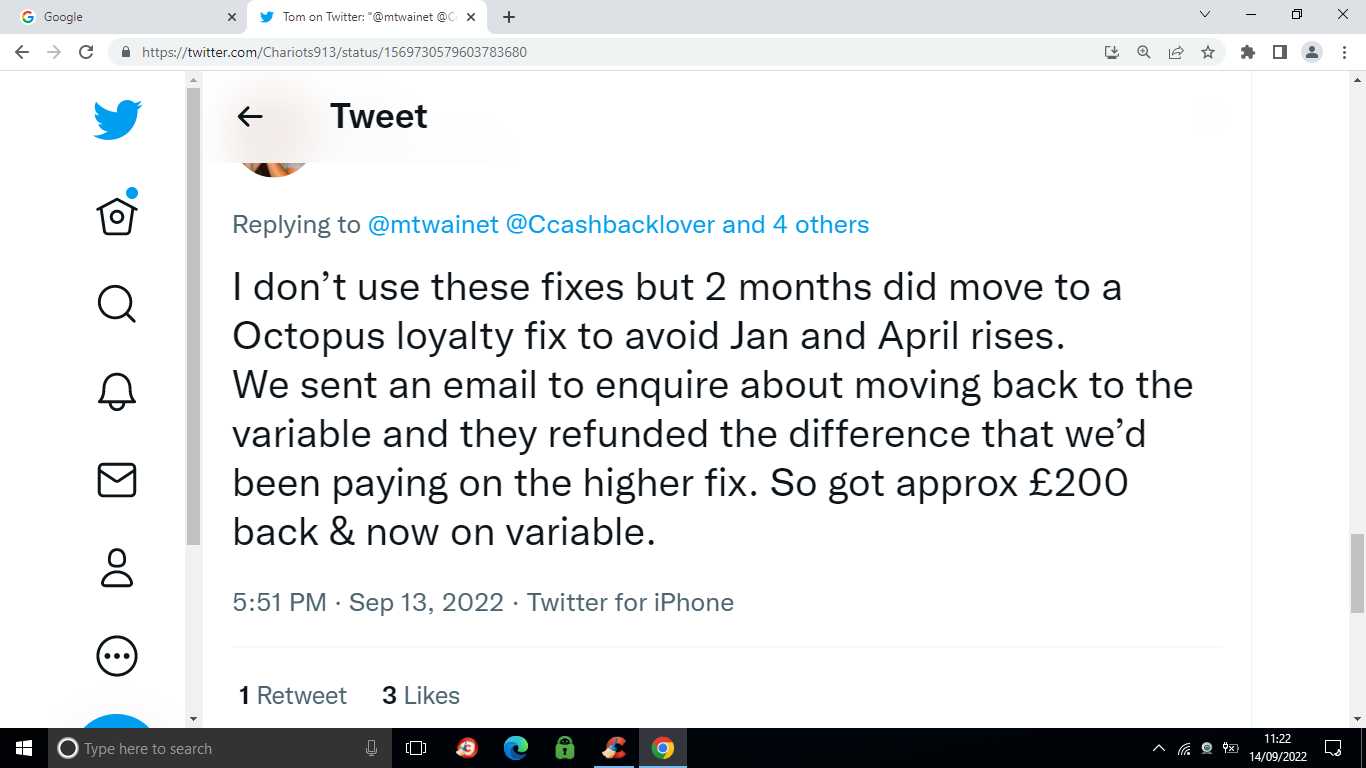The image size is (1366, 768).
Task: Toggle the Chrome side panel
Action: pyautogui.click(x=1279, y=52)
